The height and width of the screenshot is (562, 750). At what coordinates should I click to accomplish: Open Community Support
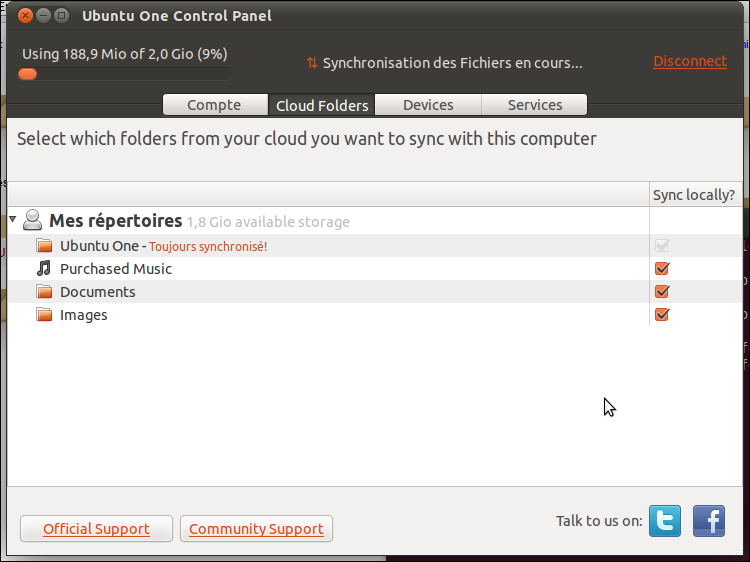coord(256,529)
